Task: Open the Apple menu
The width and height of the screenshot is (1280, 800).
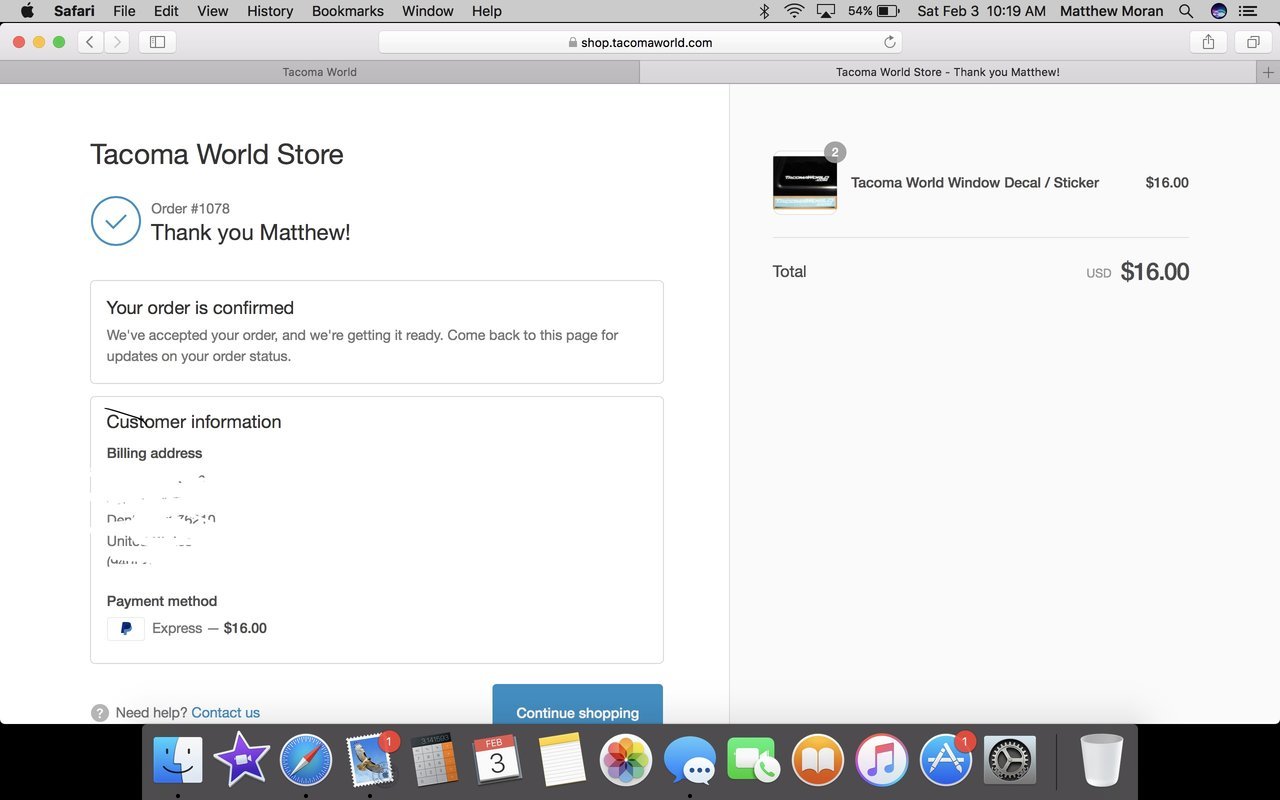Action: coord(27,11)
